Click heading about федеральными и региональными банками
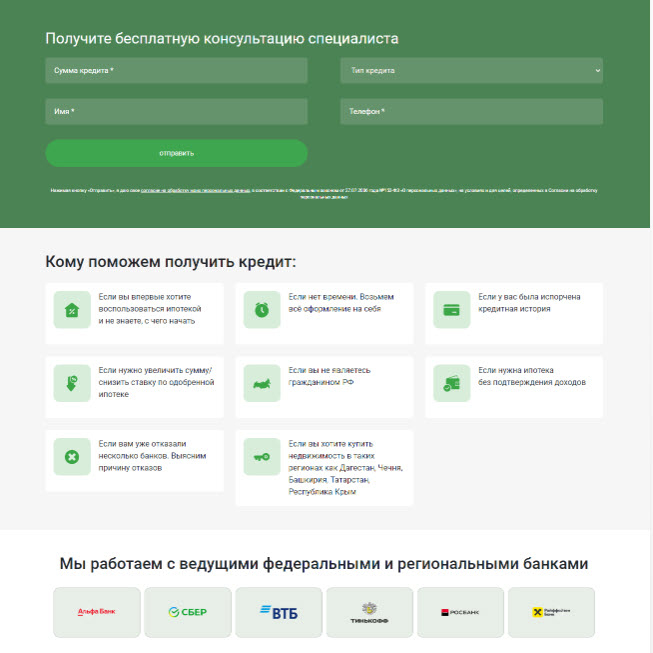 coord(324,564)
